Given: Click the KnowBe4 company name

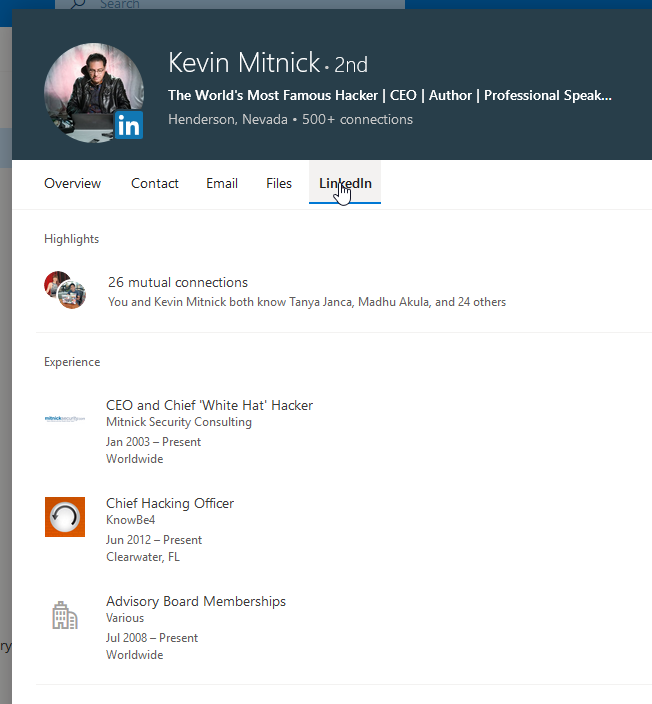Looking at the screenshot, I should pos(131,520).
